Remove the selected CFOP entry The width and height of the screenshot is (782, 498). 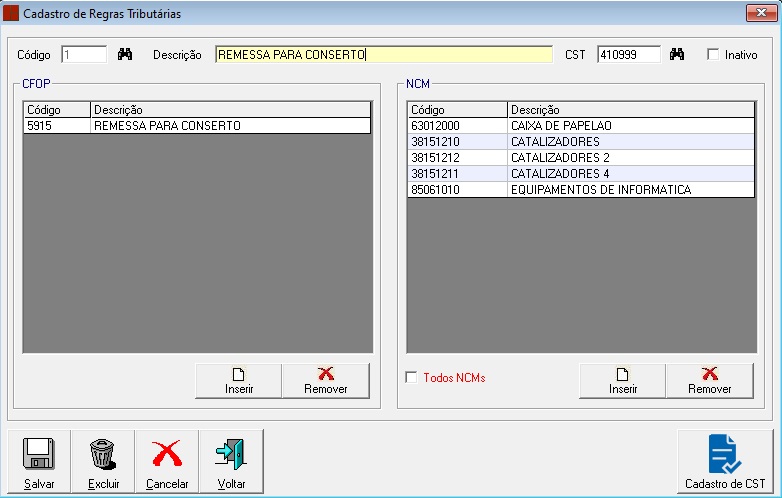[x=325, y=380]
